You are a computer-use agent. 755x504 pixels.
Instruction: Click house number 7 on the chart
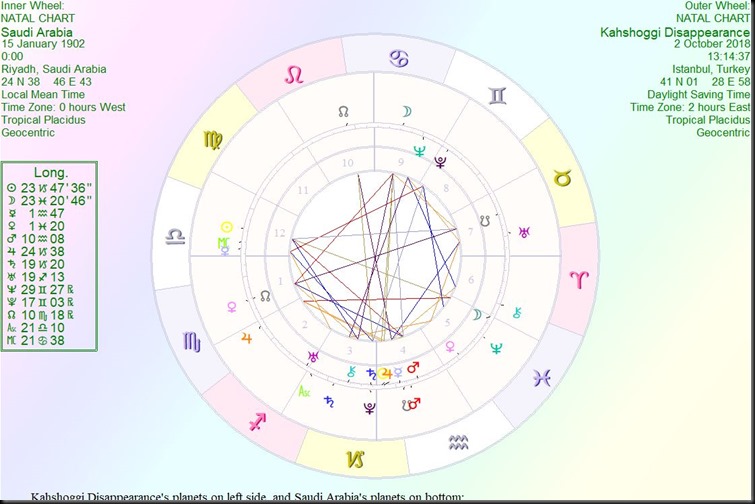(470, 232)
